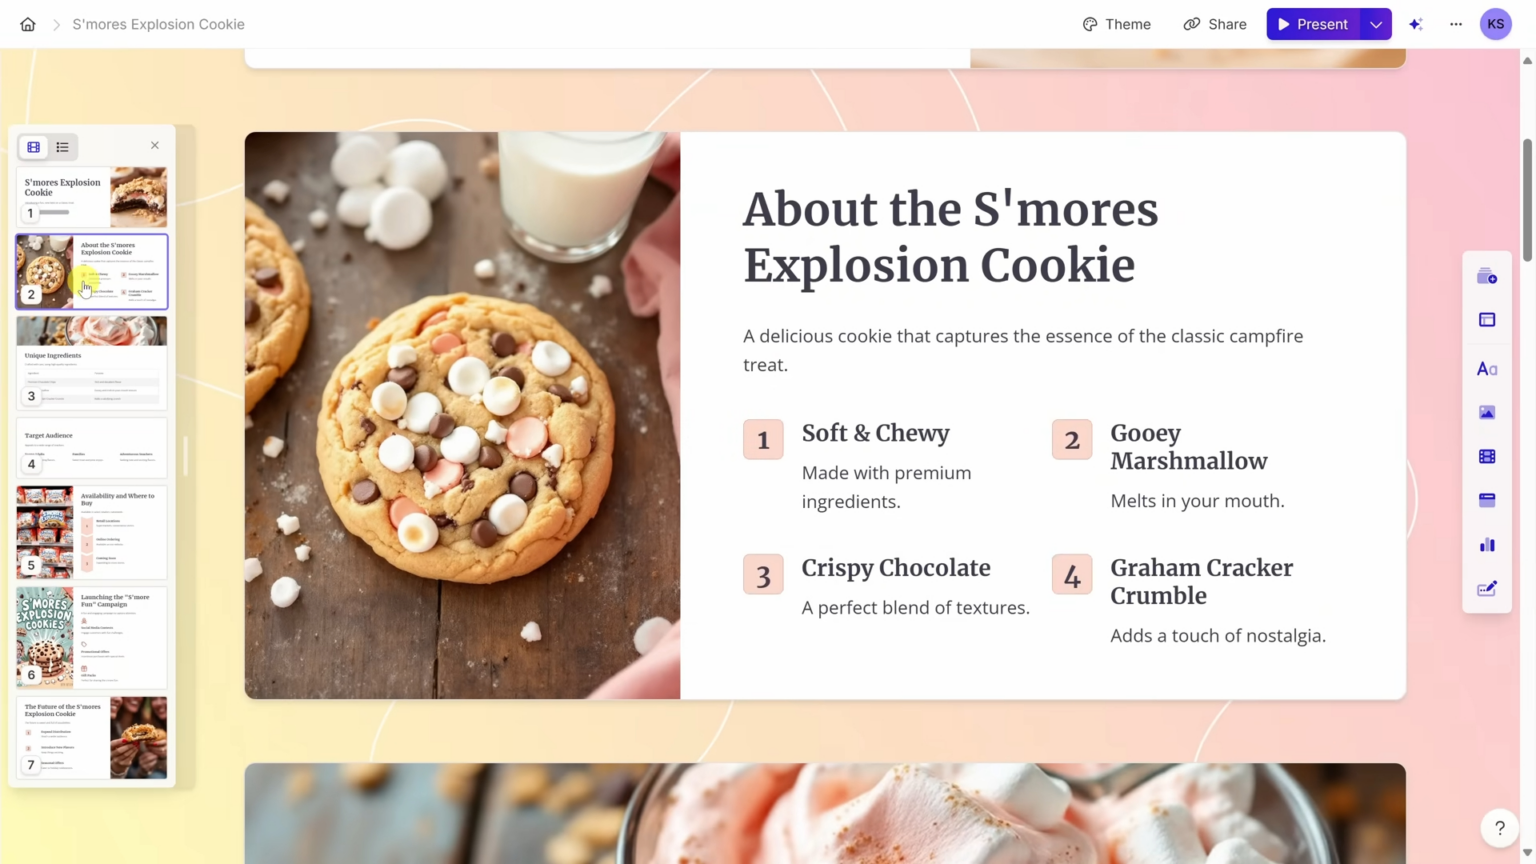Expand the Present dropdown arrow
Screen dimensions: 1536x864
click(1376, 24)
